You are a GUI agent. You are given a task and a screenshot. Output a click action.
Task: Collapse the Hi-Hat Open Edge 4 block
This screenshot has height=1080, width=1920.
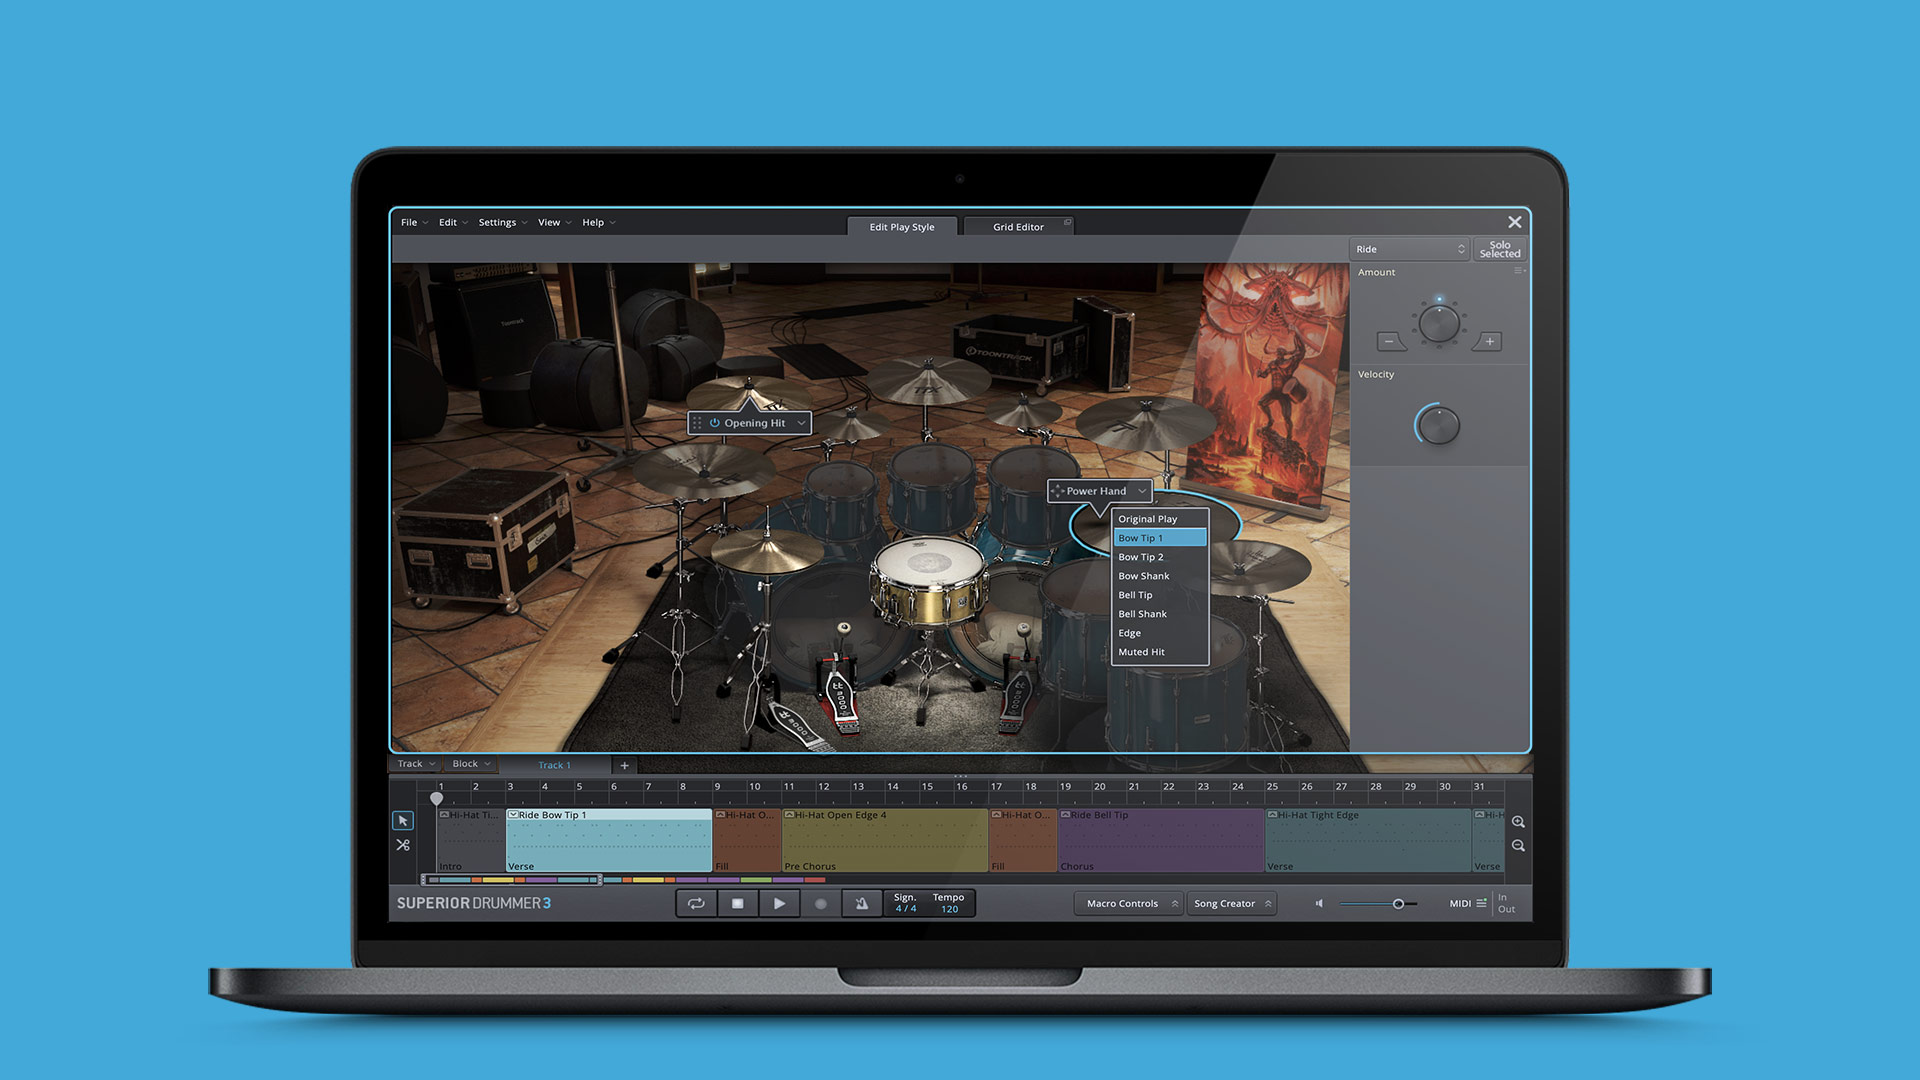(789, 815)
